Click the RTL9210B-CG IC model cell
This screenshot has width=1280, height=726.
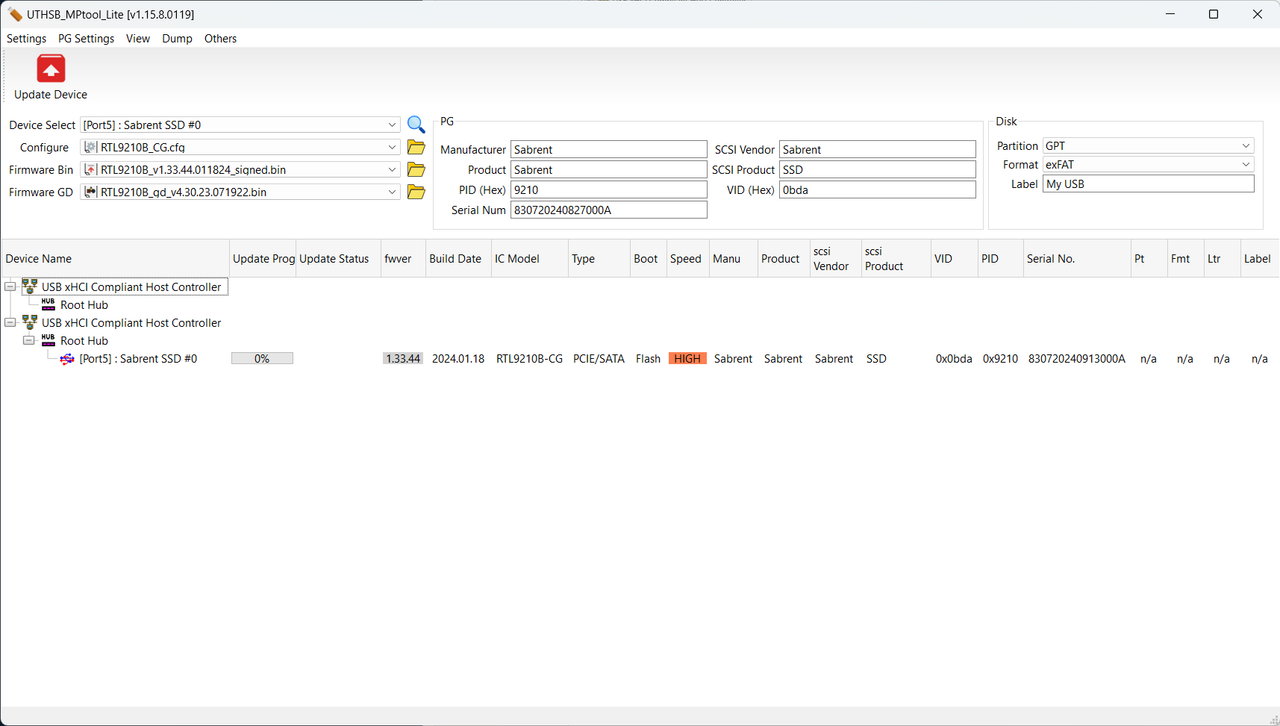529,359
